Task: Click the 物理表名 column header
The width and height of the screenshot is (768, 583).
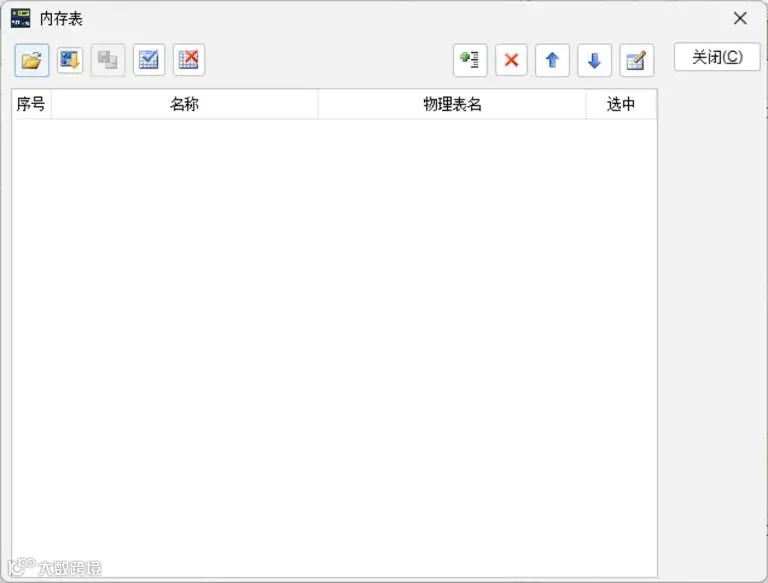Action: (x=452, y=104)
